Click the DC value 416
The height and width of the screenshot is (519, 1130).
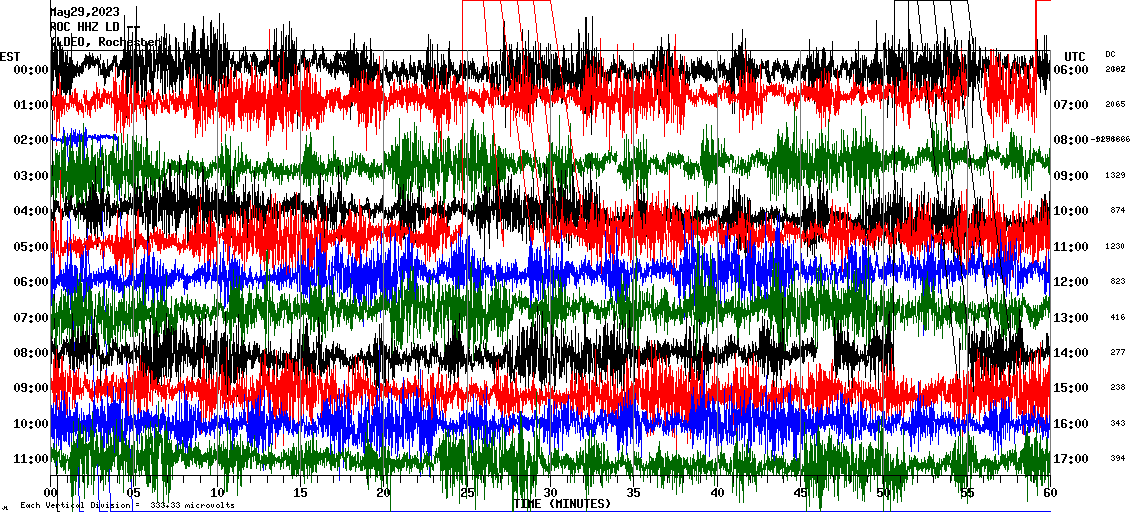[x=1117, y=317]
